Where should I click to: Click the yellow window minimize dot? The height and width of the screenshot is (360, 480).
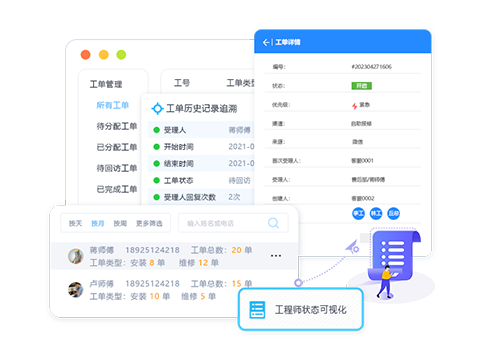(104, 55)
